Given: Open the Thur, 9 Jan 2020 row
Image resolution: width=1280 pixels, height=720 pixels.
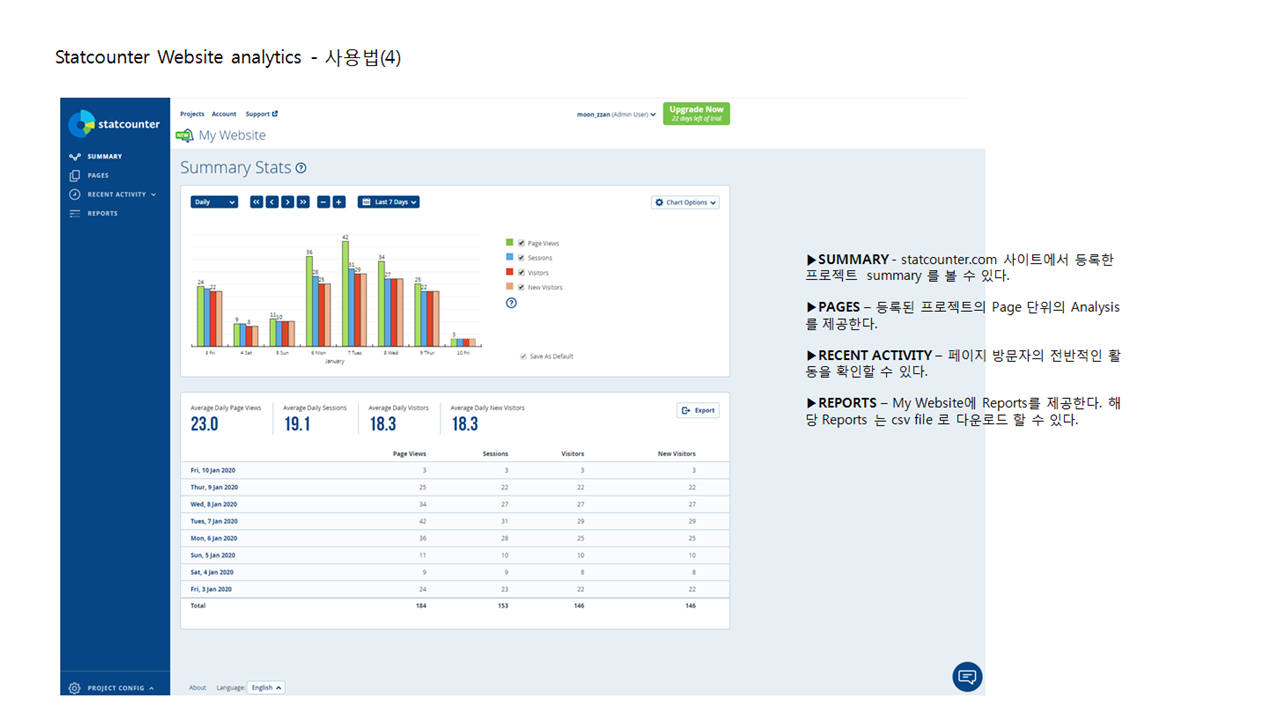Looking at the screenshot, I should [455, 487].
